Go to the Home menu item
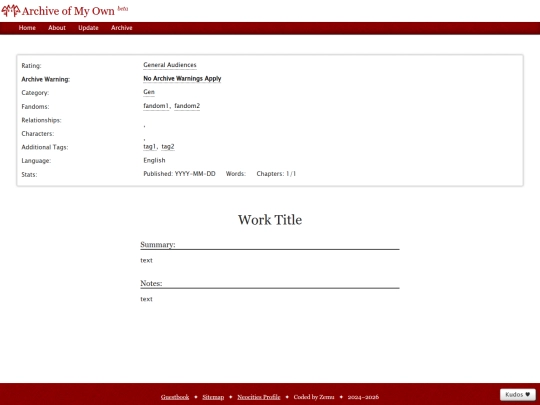This screenshot has width=540, height=405. pyautogui.click(x=27, y=28)
